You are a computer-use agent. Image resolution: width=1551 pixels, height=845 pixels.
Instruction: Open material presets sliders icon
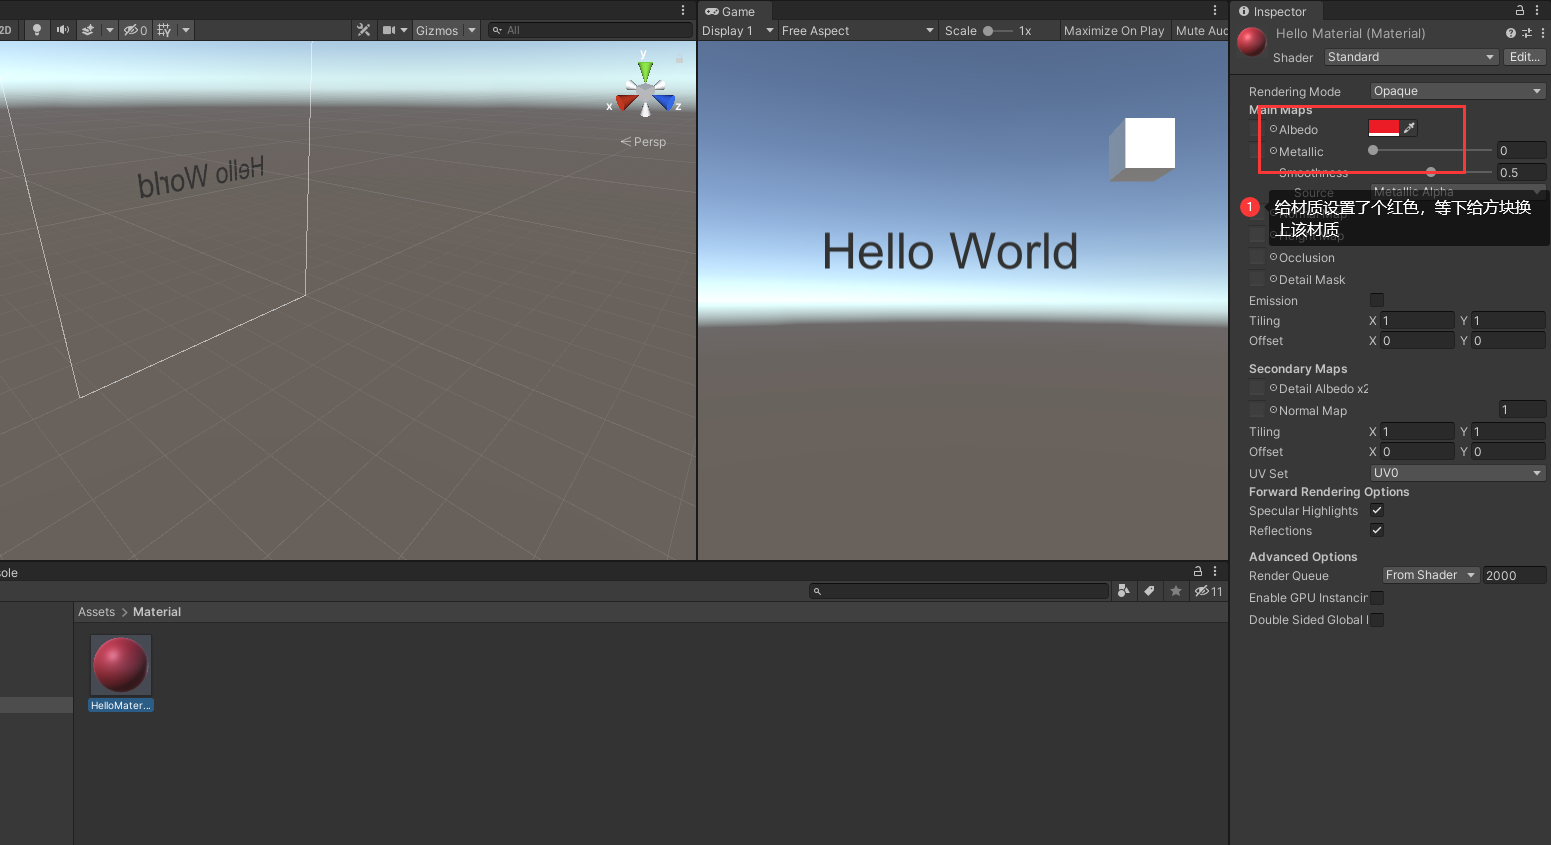[1527, 33]
